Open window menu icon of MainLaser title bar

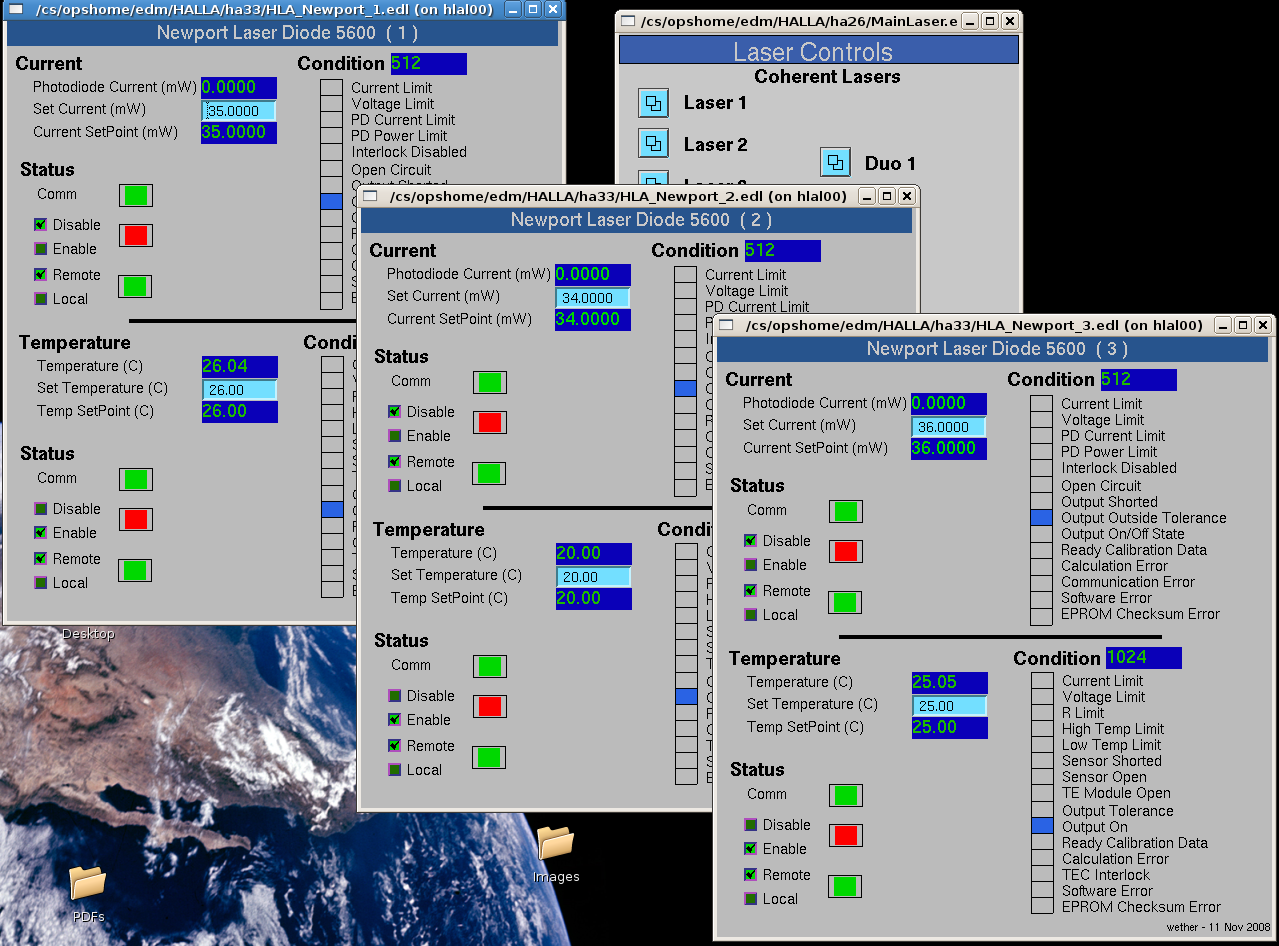point(628,21)
